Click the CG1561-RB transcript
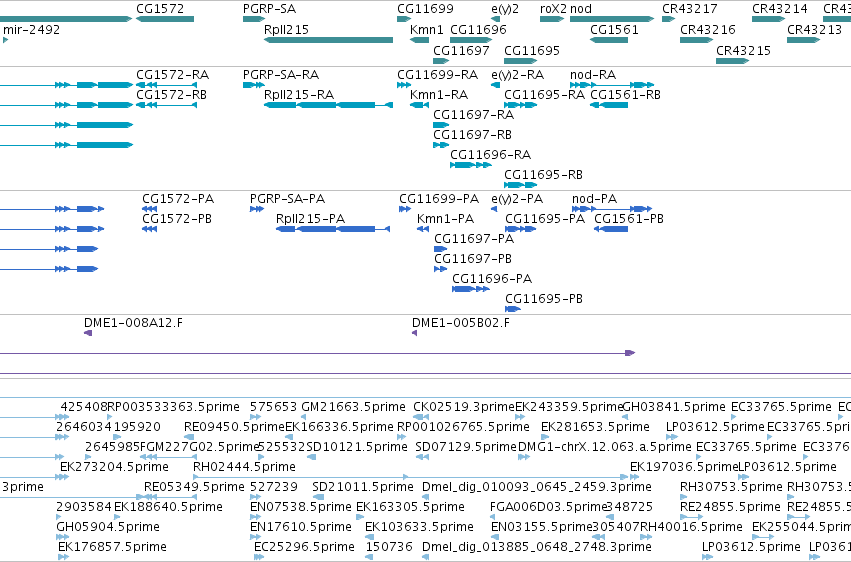This screenshot has width=851, height=562. [609, 105]
